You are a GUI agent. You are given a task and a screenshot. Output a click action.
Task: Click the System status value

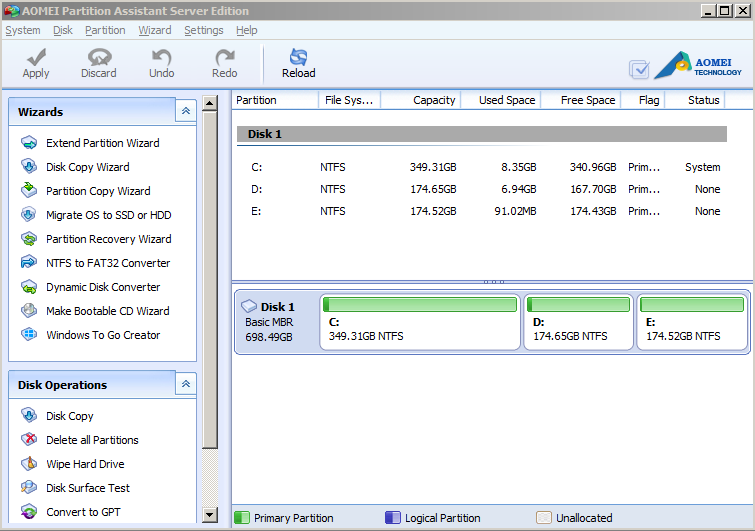(703, 167)
